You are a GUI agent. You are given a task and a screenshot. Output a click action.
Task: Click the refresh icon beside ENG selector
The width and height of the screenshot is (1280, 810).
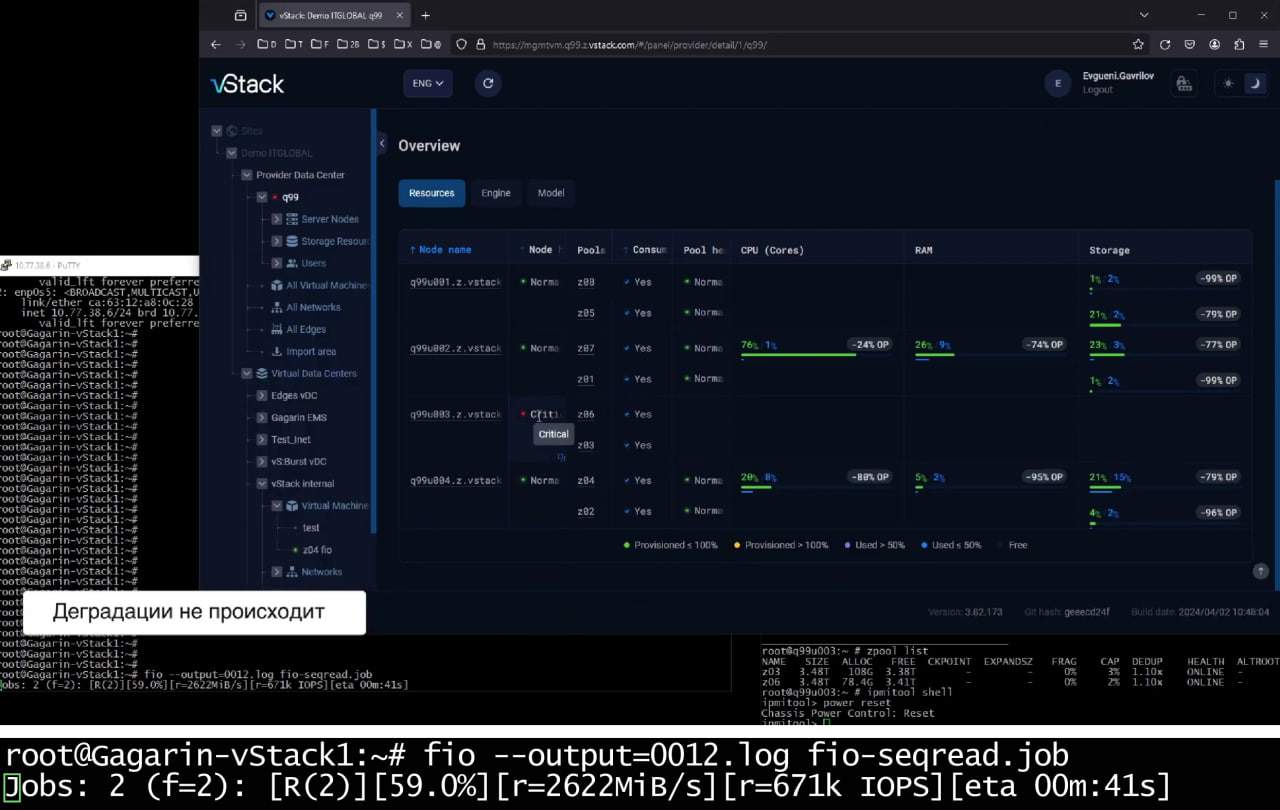click(x=488, y=84)
